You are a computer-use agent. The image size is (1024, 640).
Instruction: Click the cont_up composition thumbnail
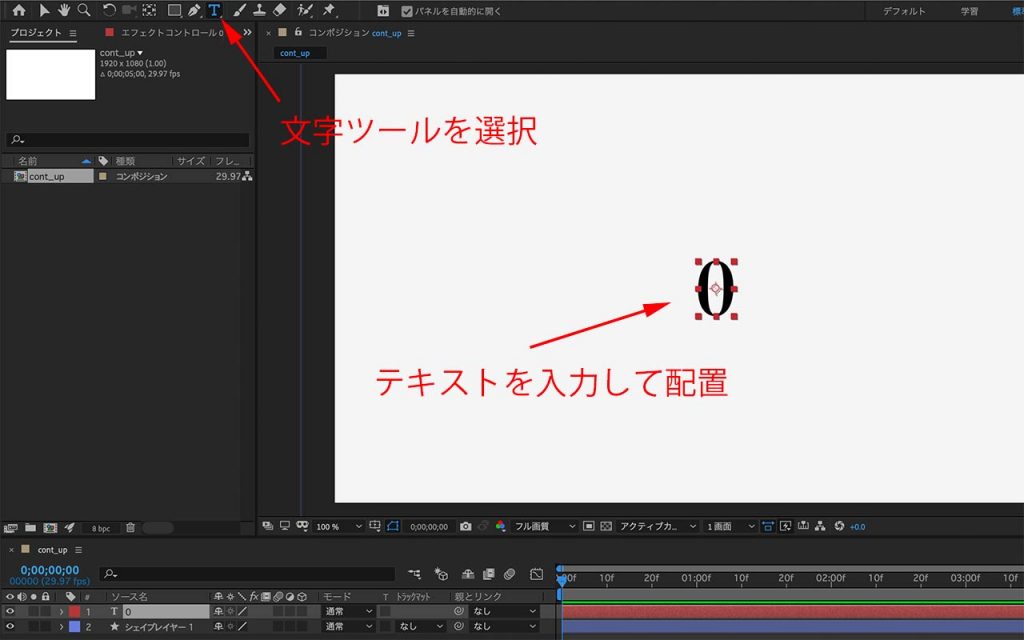(x=50, y=75)
